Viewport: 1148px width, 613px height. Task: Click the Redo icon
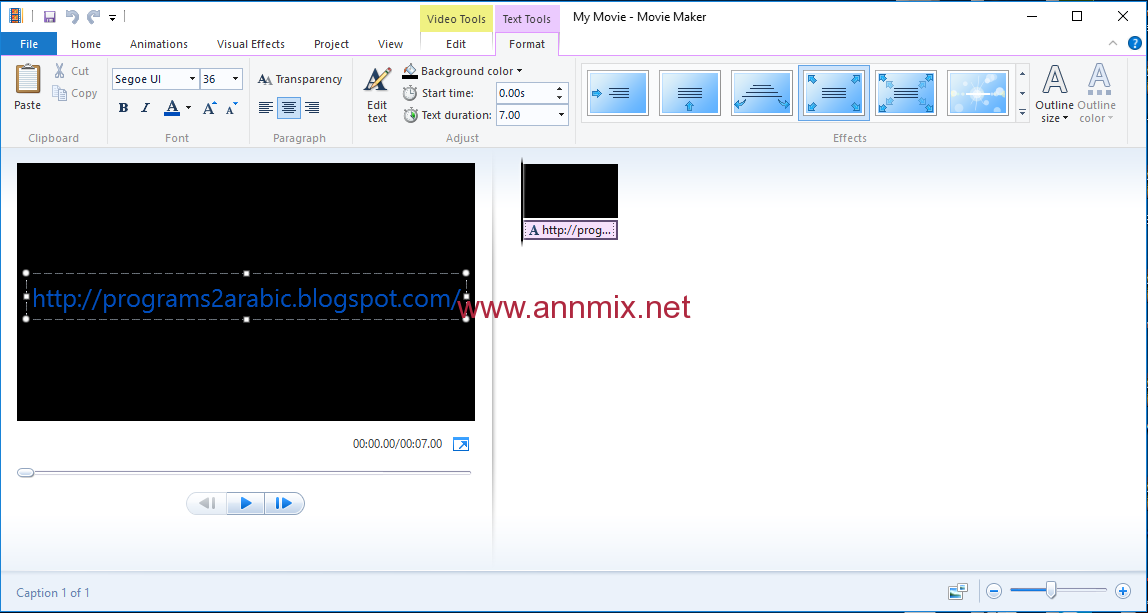point(94,16)
